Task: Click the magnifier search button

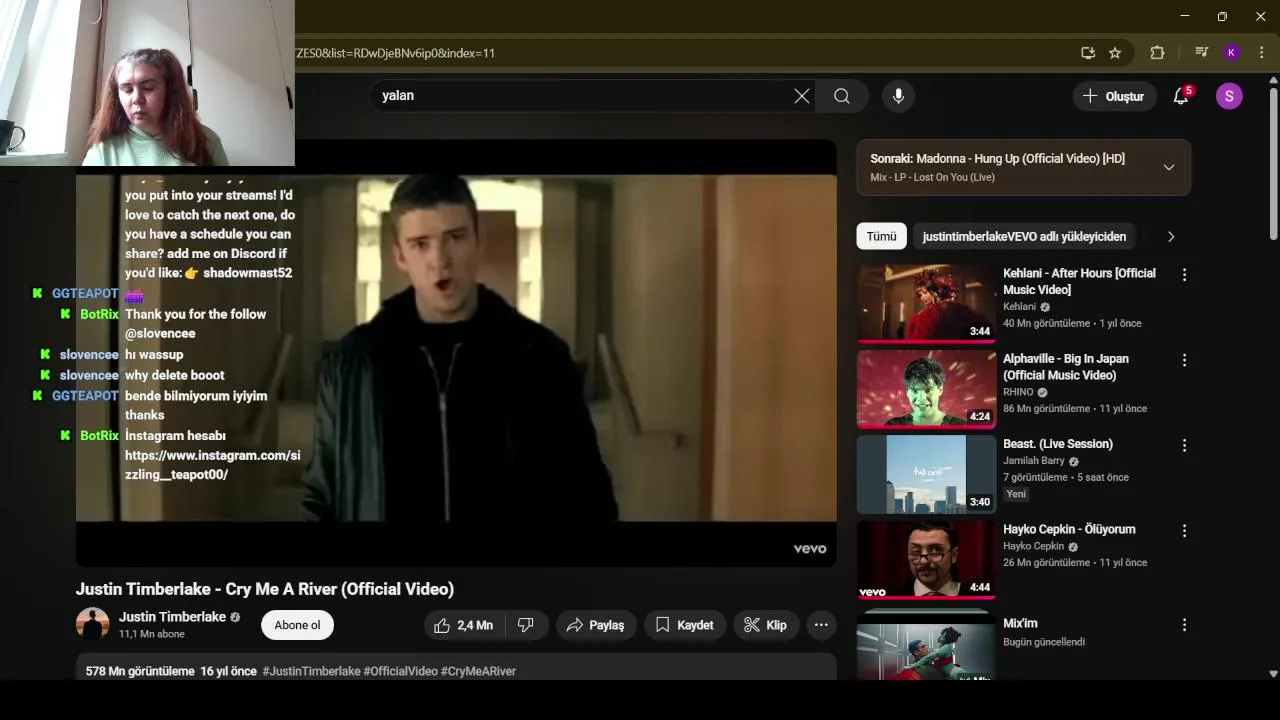Action: point(842,96)
